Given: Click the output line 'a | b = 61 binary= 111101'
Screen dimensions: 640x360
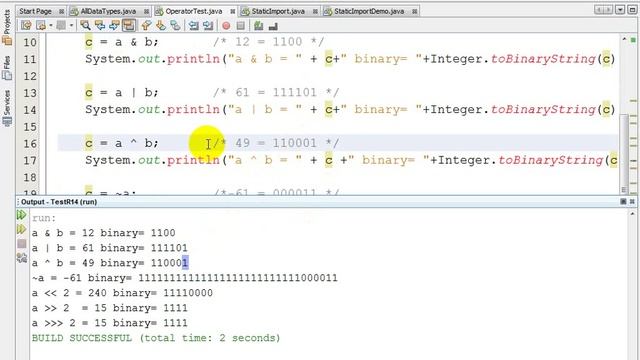Looking at the screenshot, I should coord(110,248).
